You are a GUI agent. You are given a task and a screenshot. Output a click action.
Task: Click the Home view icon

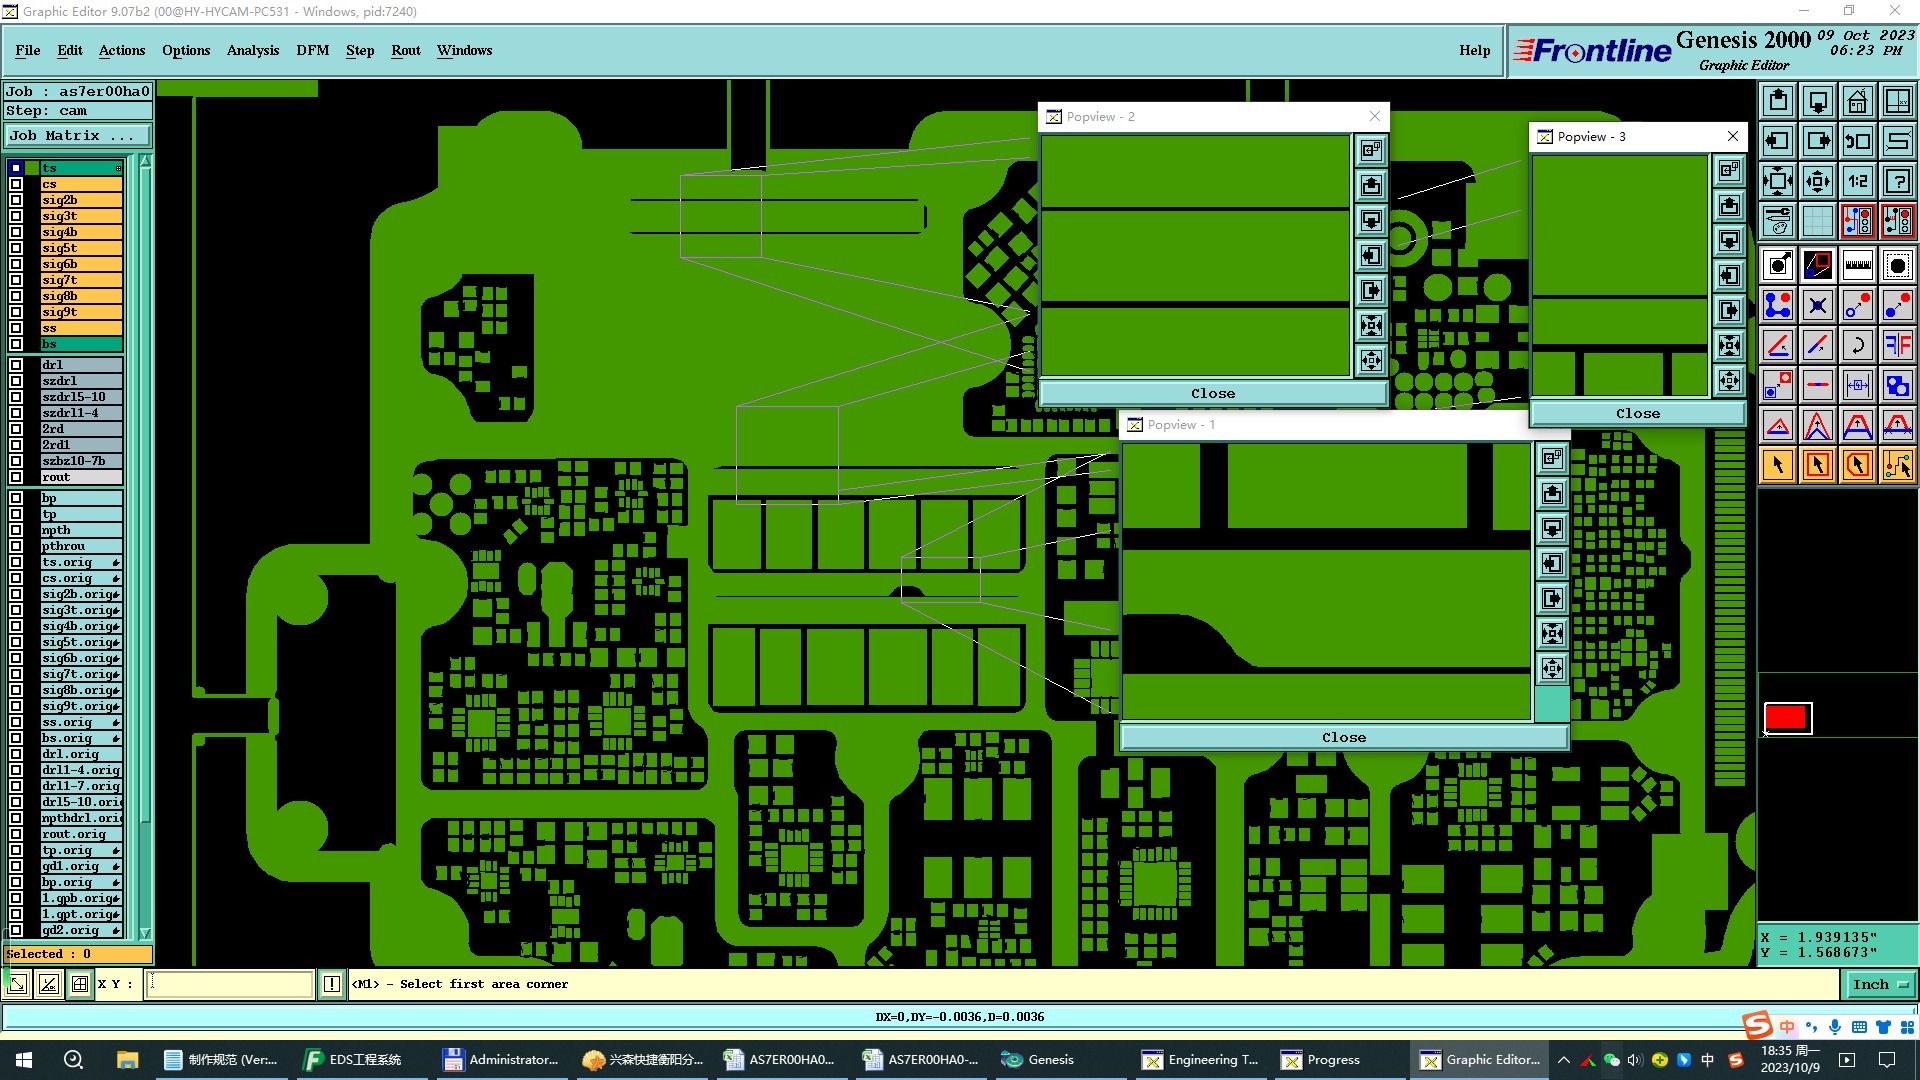(x=1857, y=101)
